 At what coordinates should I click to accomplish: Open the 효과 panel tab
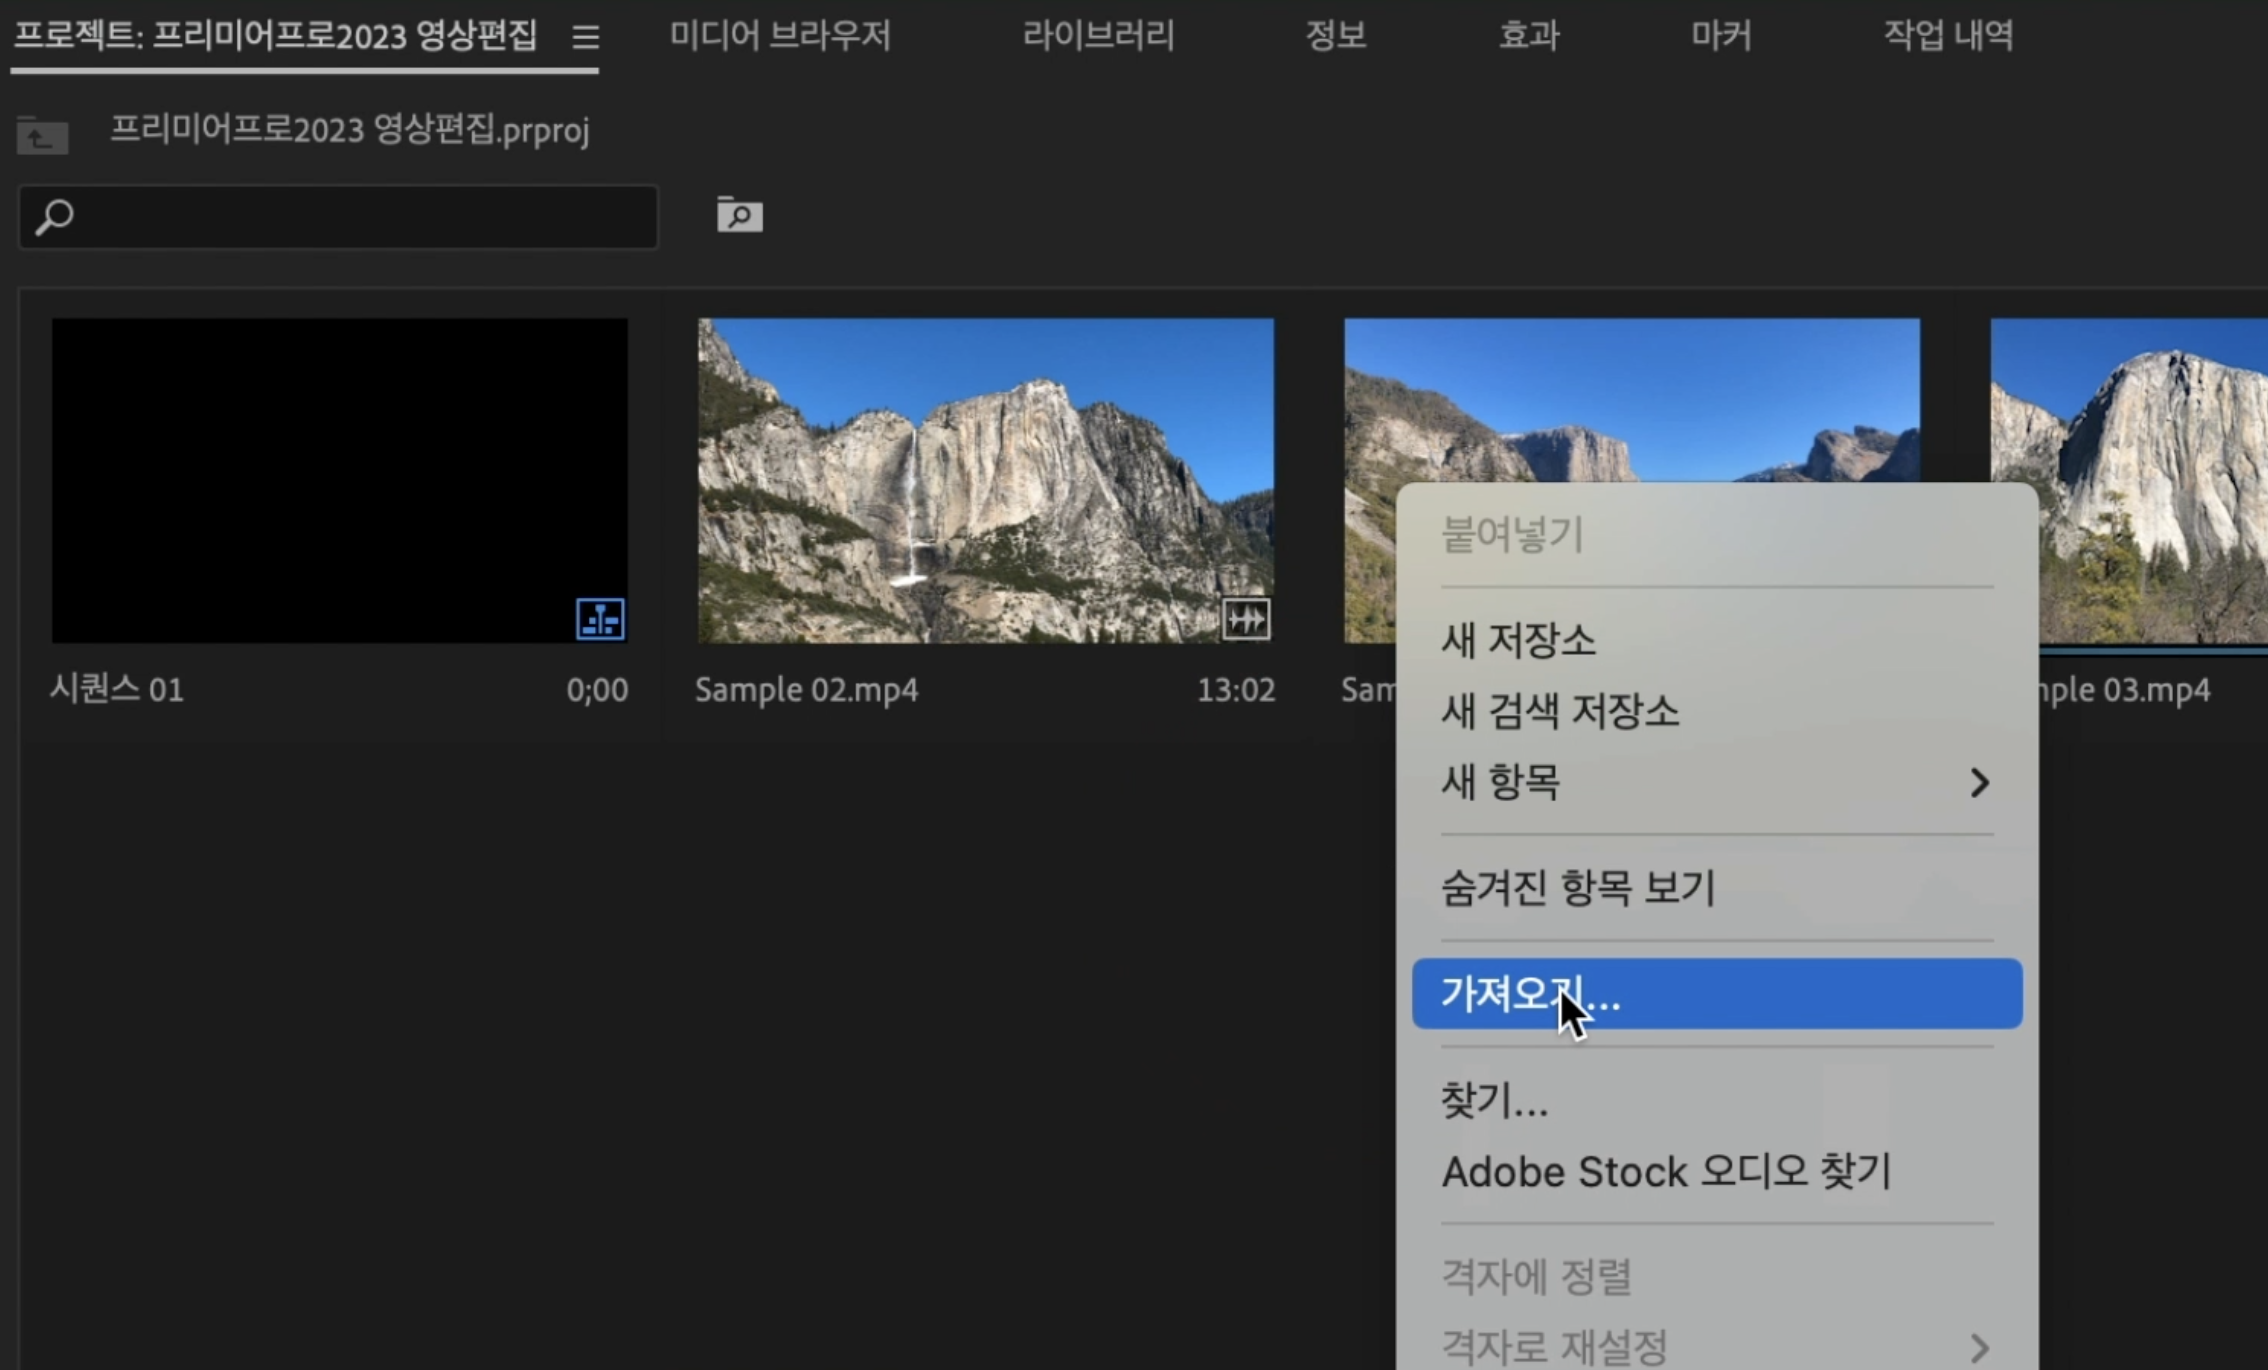click(x=1528, y=36)
